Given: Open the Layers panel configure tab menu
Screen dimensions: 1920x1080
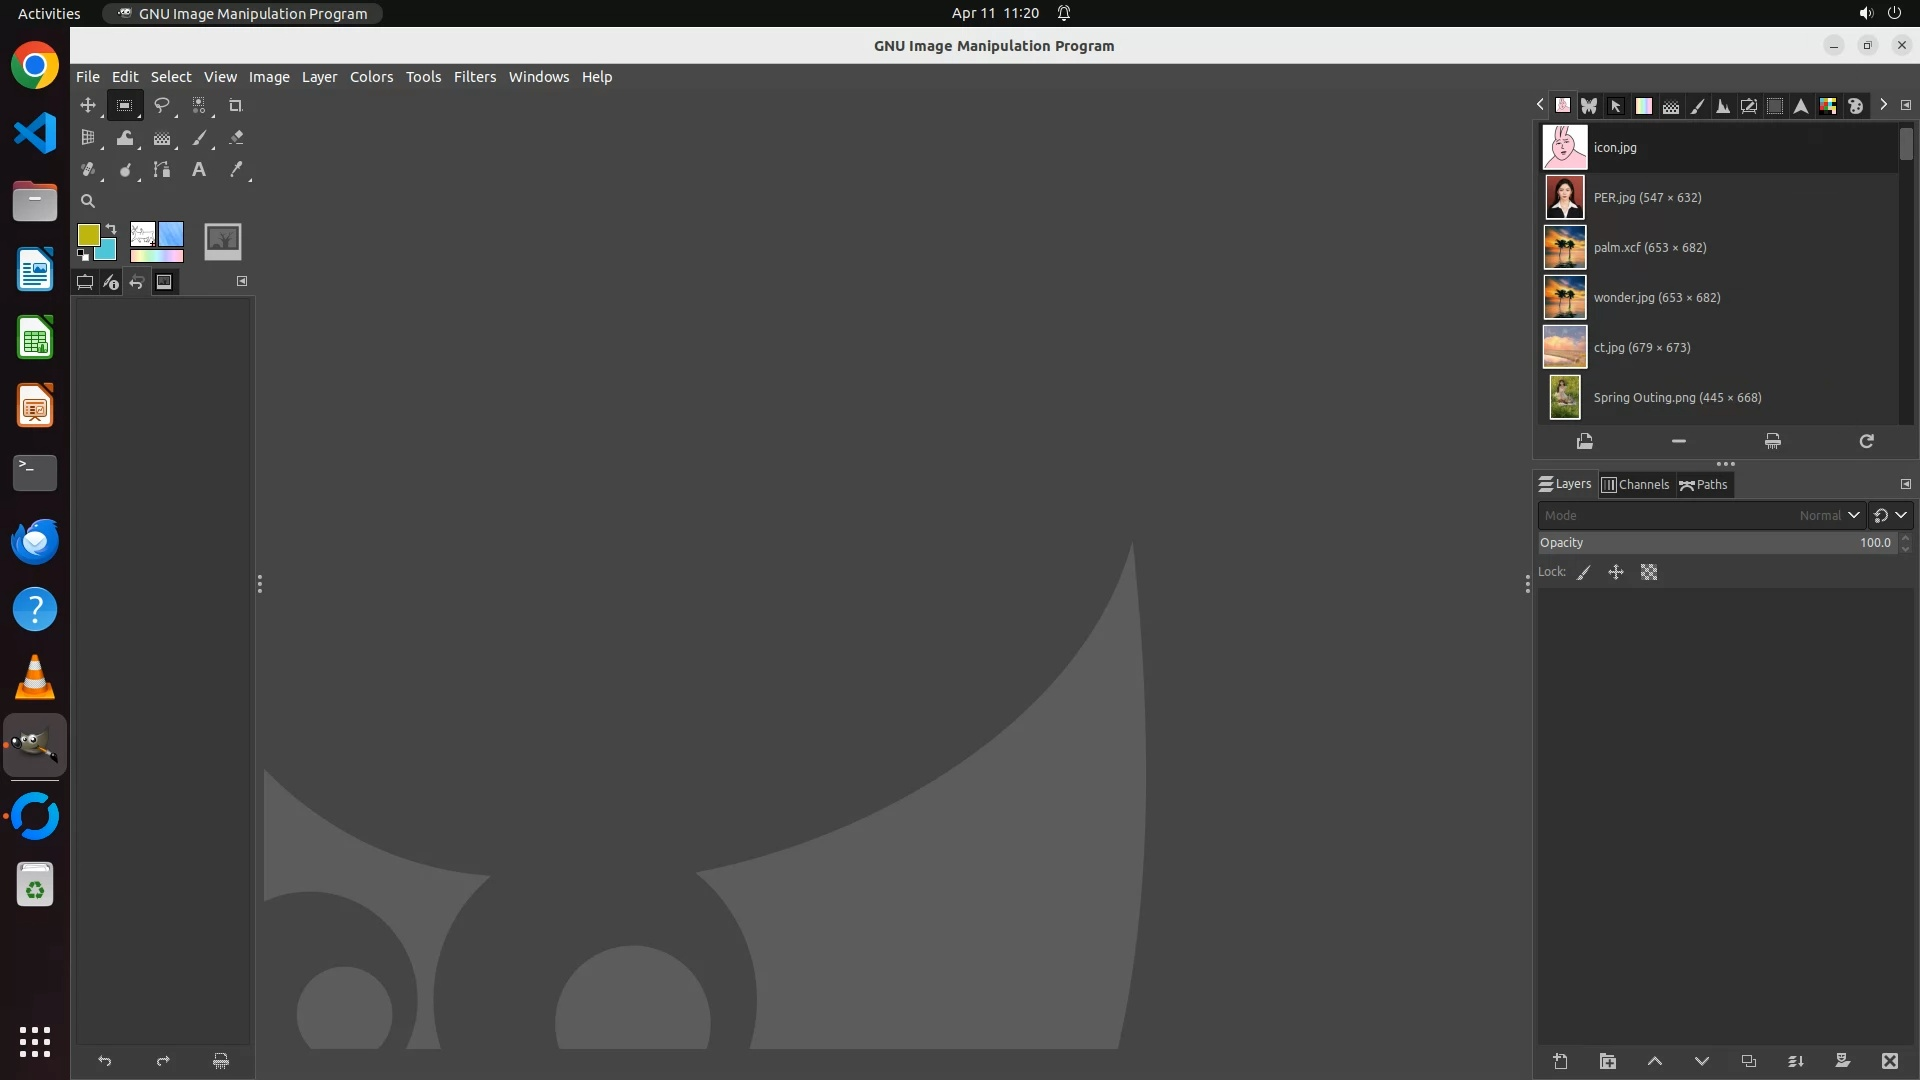Looking at the screenshot, I should click(1905, 484).
